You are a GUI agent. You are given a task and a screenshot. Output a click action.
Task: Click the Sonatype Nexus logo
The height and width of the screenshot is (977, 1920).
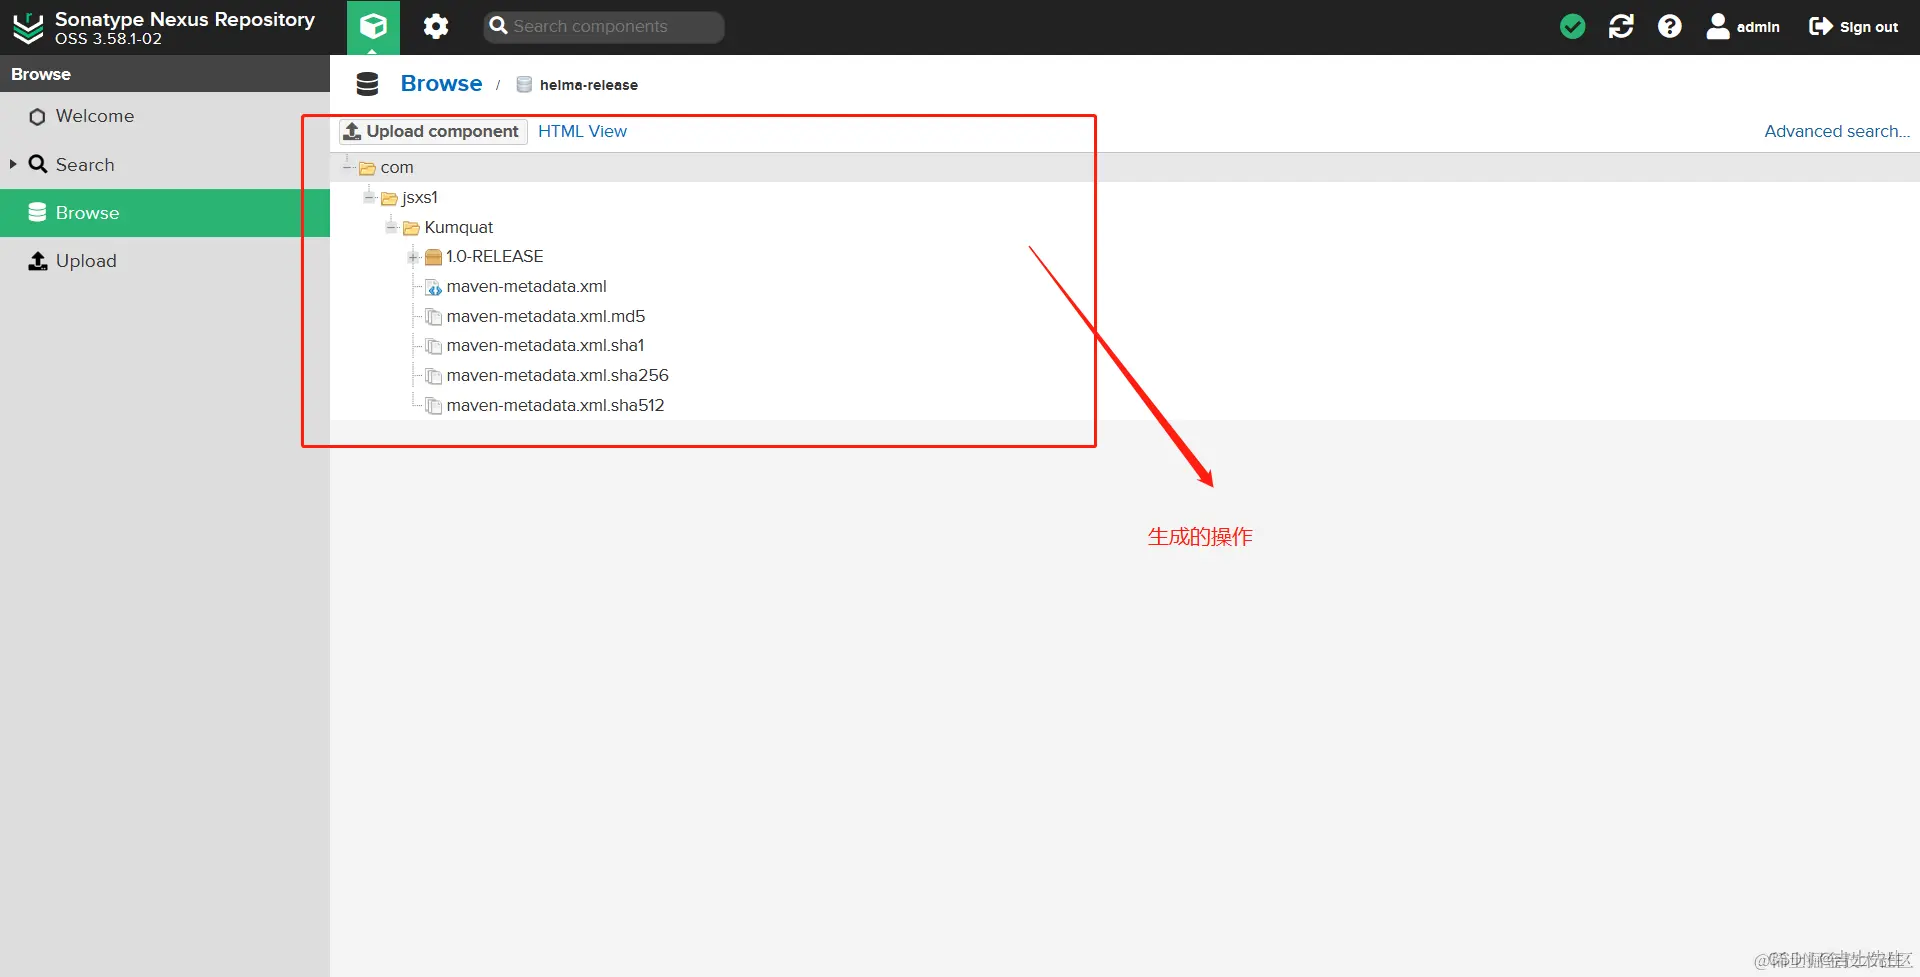coord(28,27)
